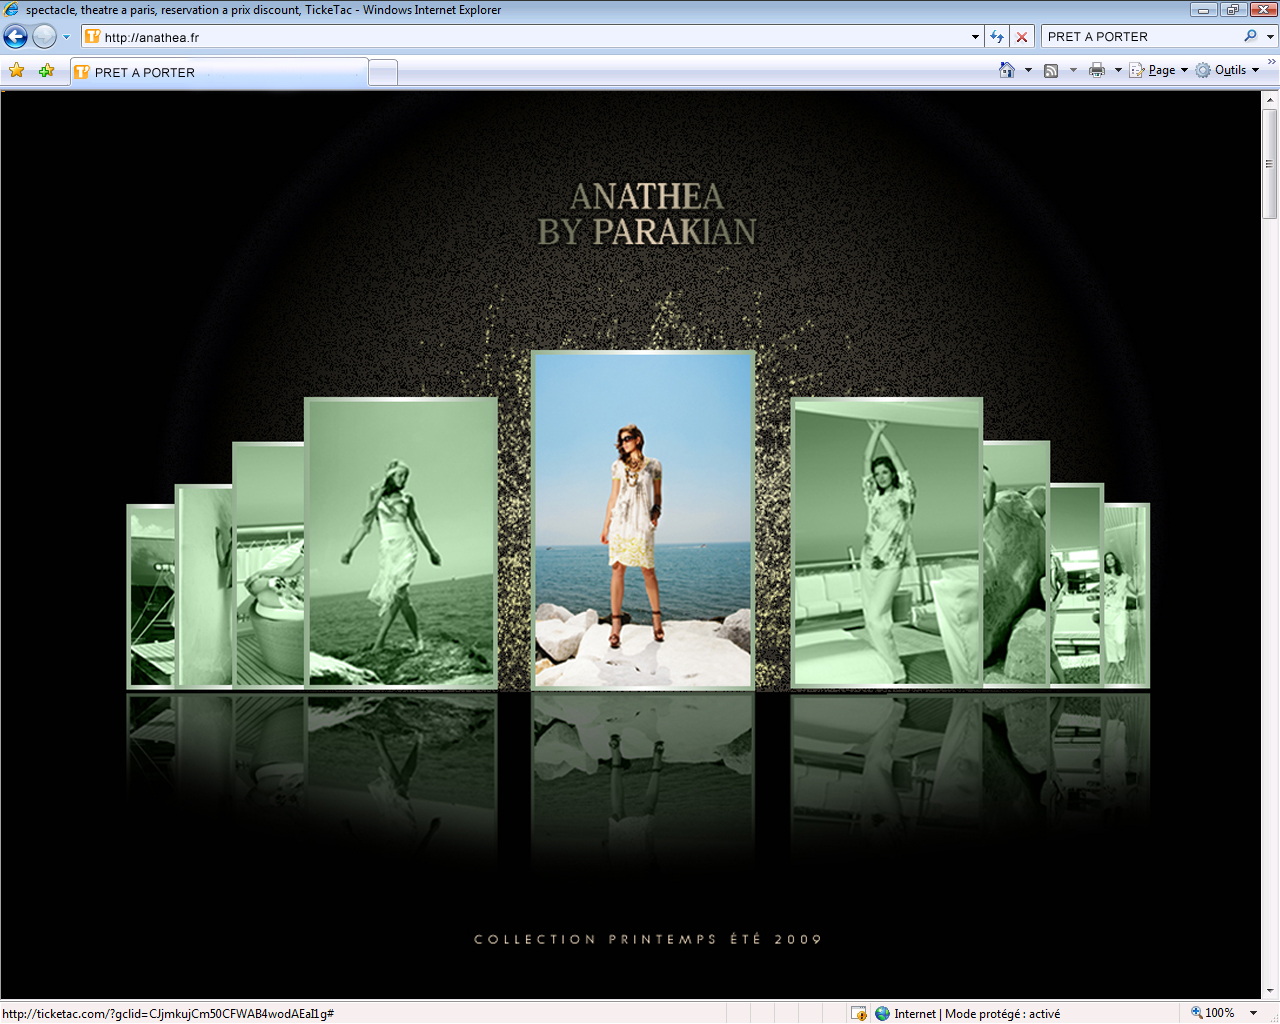Stop loading with the red X icon

1021,37
